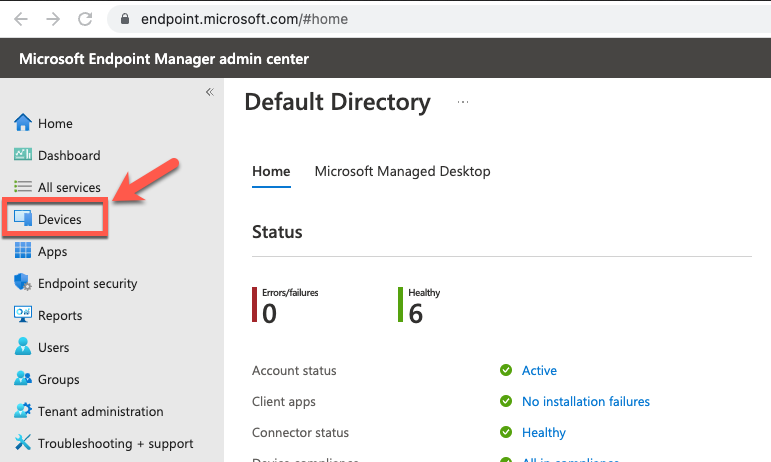Image resolution: width=771 pixels, height=462 pixels.
Task: Open the Groups label
Action: pos(59,379)
